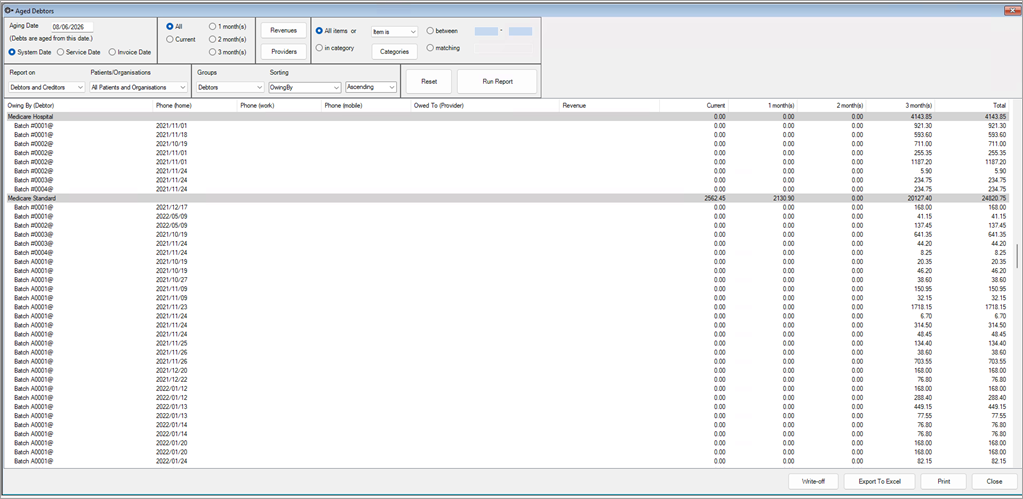The height and width of the screenshot is (499, 1023).
Task: Click the Reset button
Action: pyautogui.click(x=429, y=82)
